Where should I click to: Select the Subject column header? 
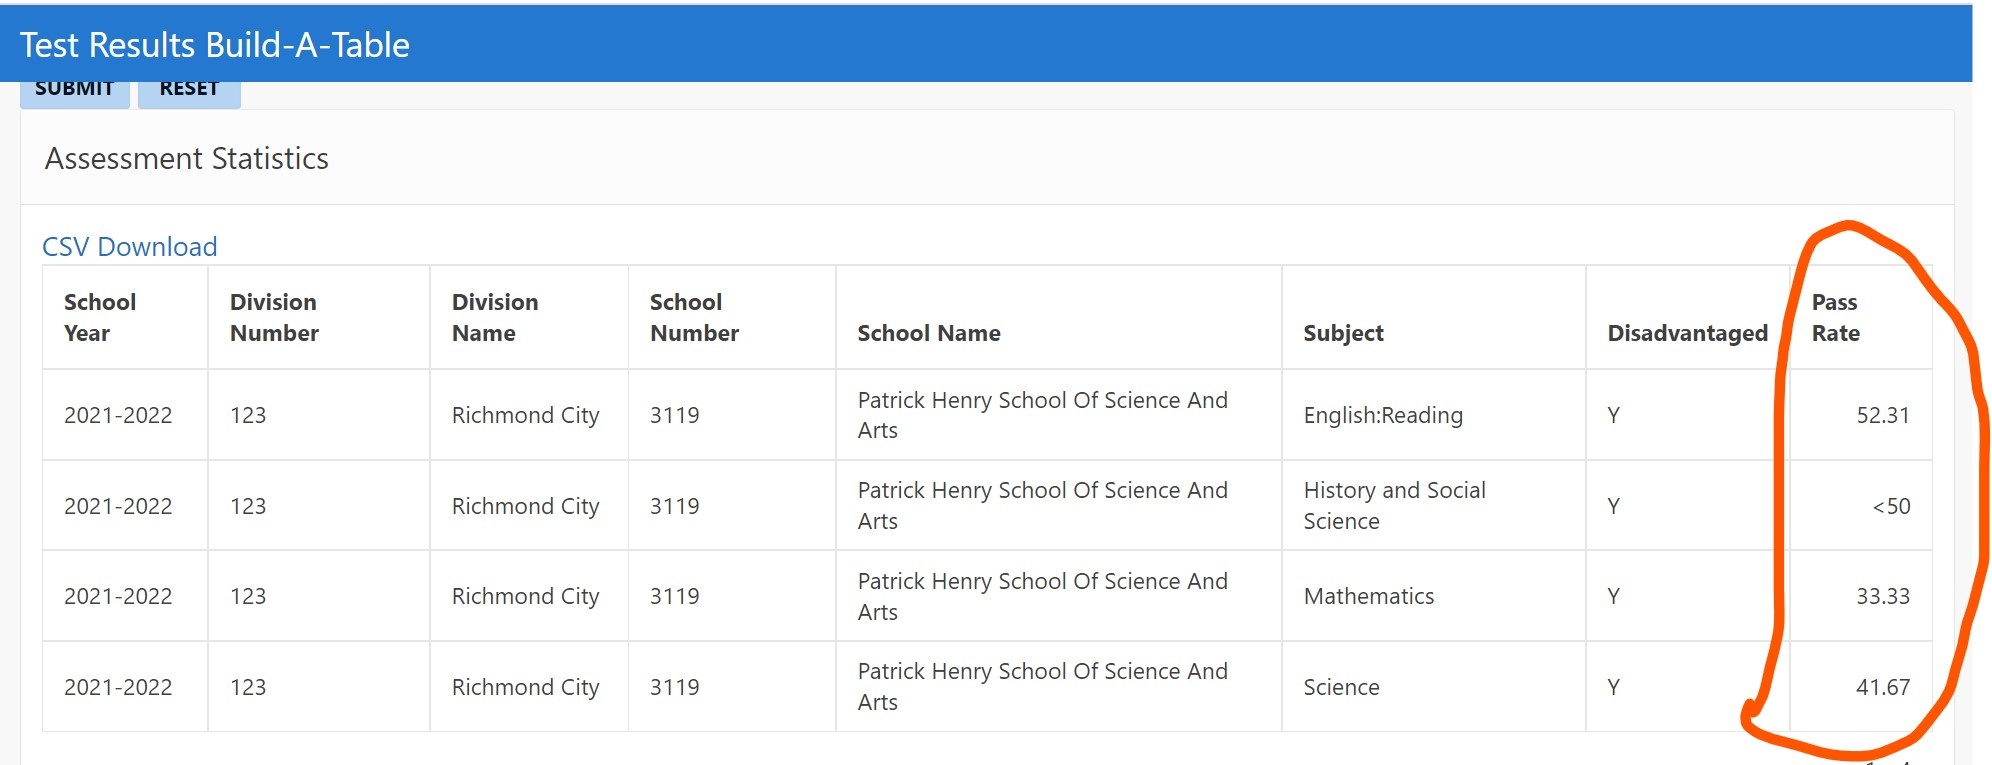click(1343, 333)
